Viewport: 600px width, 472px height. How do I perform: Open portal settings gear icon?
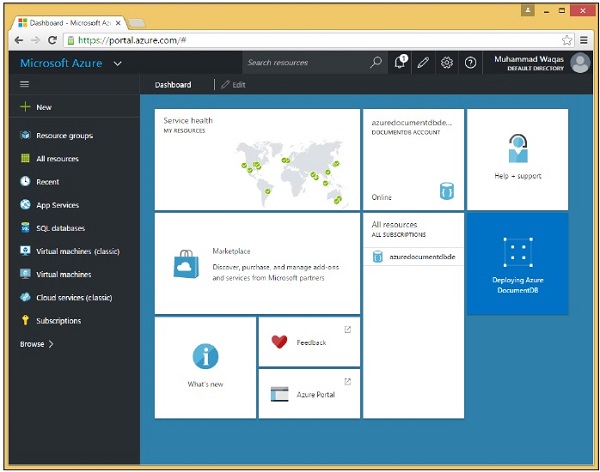pyautogui.click(x=447, y=62)
